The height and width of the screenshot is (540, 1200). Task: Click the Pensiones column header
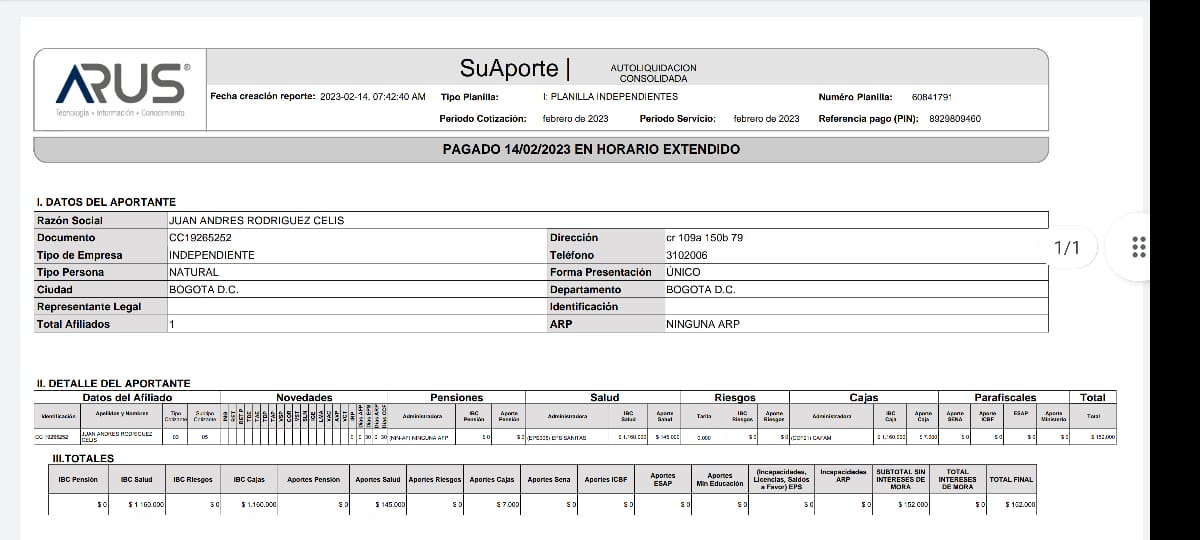456,398
